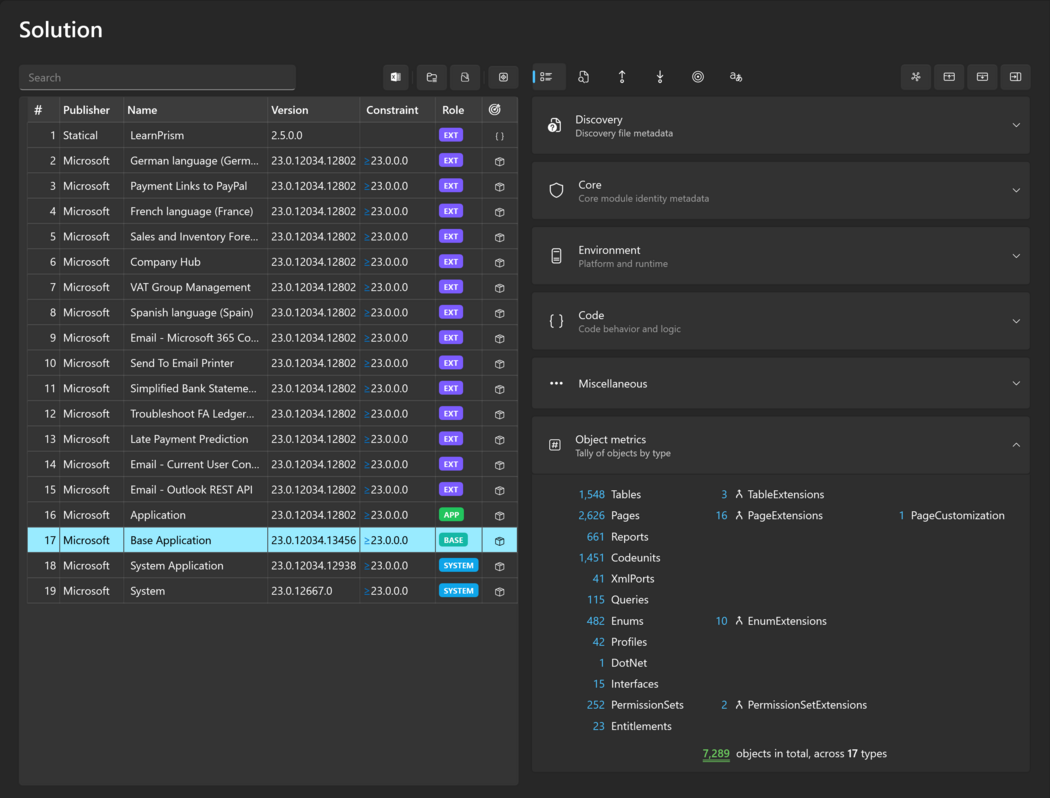The image size is (1050, 798).
Task: Click the EXT badge in Payment Links row
Action: [x=451, y=186]
